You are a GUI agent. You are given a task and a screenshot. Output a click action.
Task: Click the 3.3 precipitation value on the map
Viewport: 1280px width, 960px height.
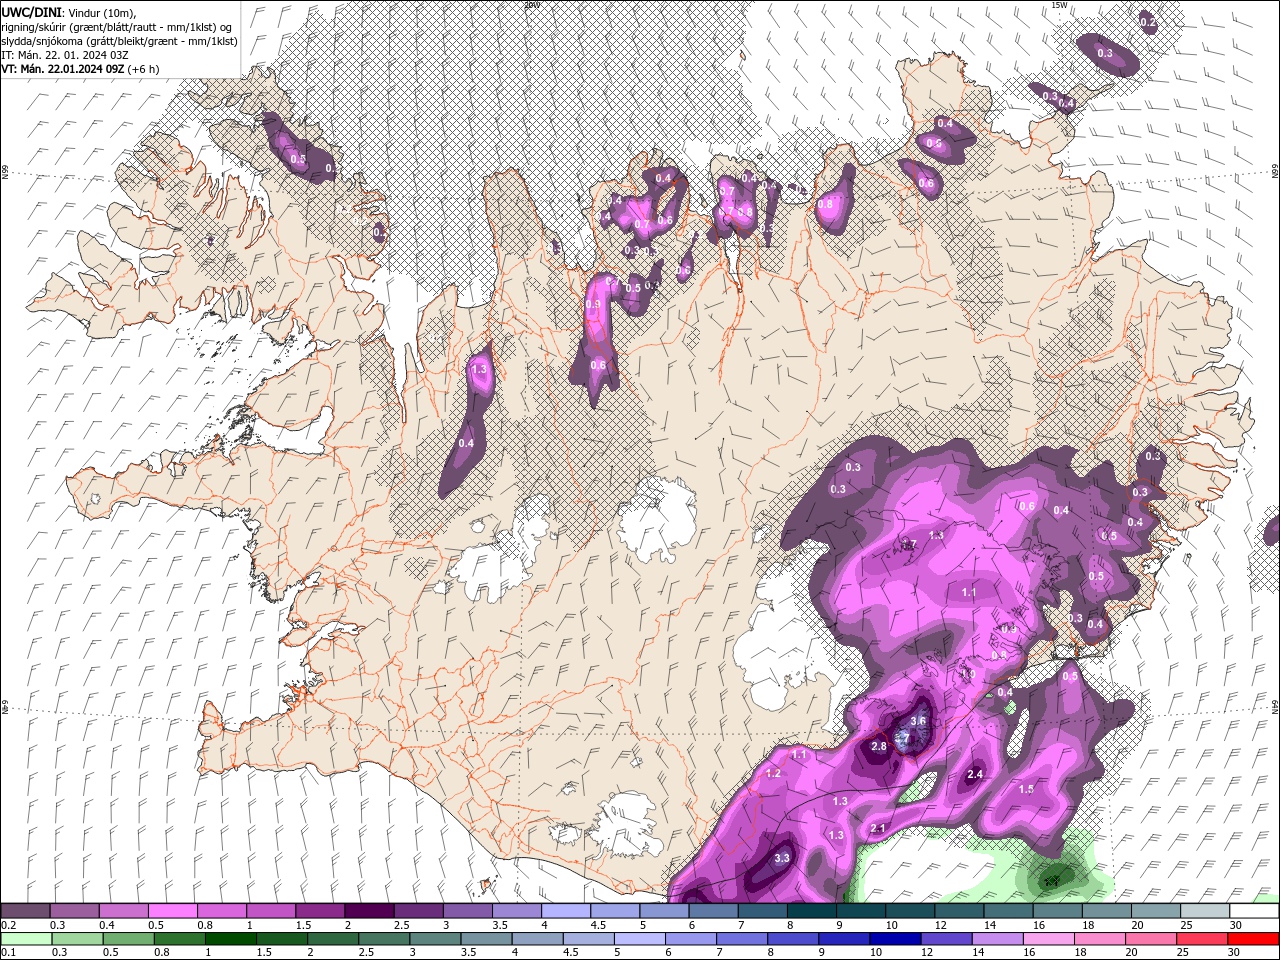[782, 858]
